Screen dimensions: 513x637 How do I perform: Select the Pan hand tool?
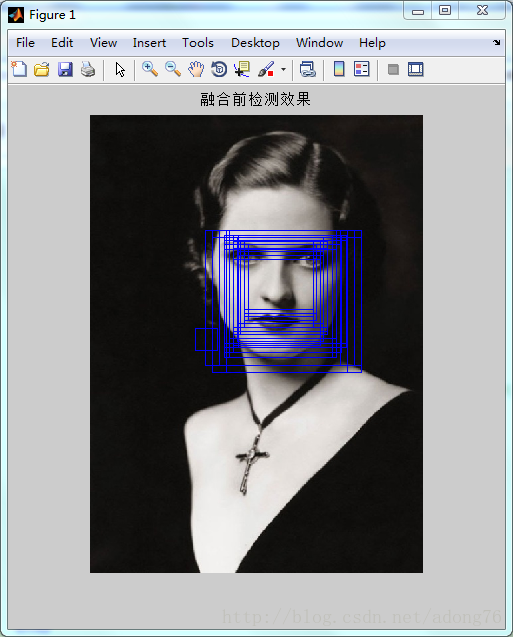[196, 69]
